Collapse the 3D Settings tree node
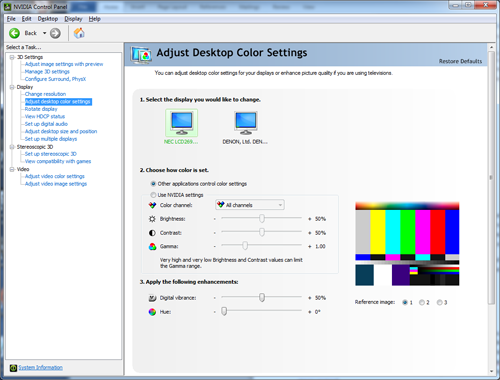Viewport: 500px width, 380px height. (x=12, y=57)
